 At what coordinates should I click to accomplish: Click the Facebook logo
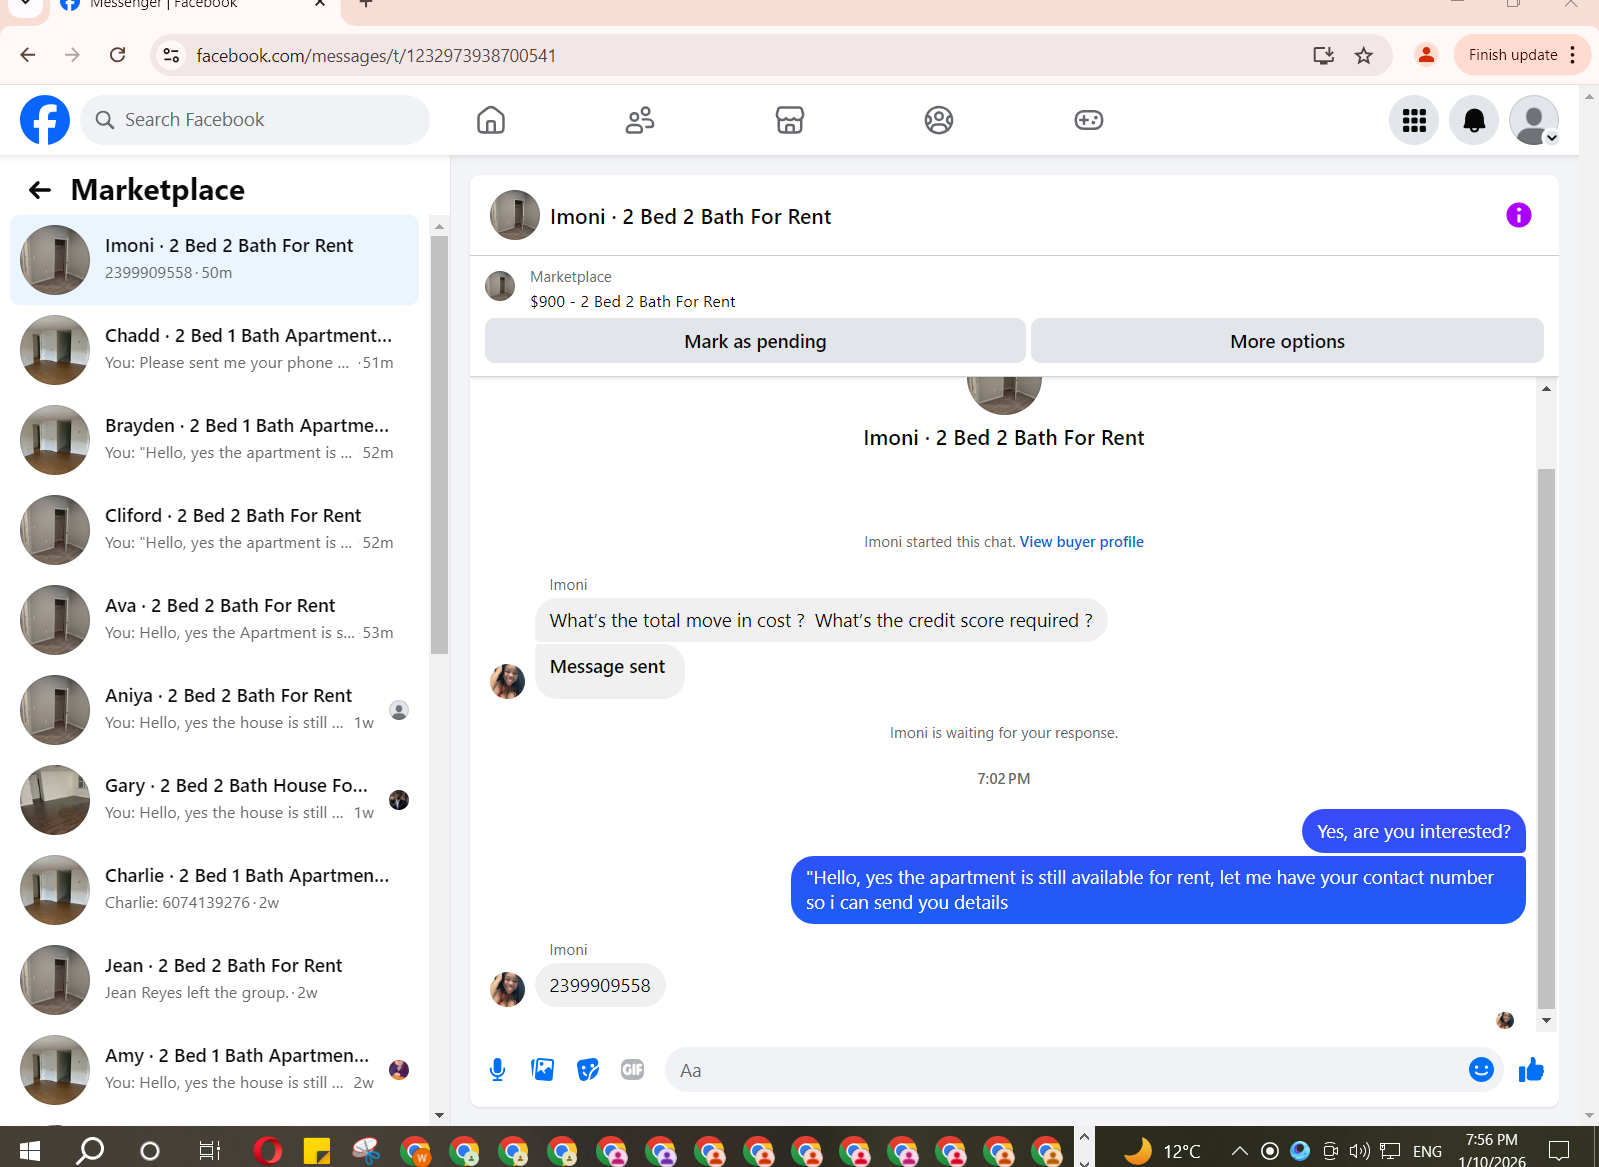tap(45, 120)
